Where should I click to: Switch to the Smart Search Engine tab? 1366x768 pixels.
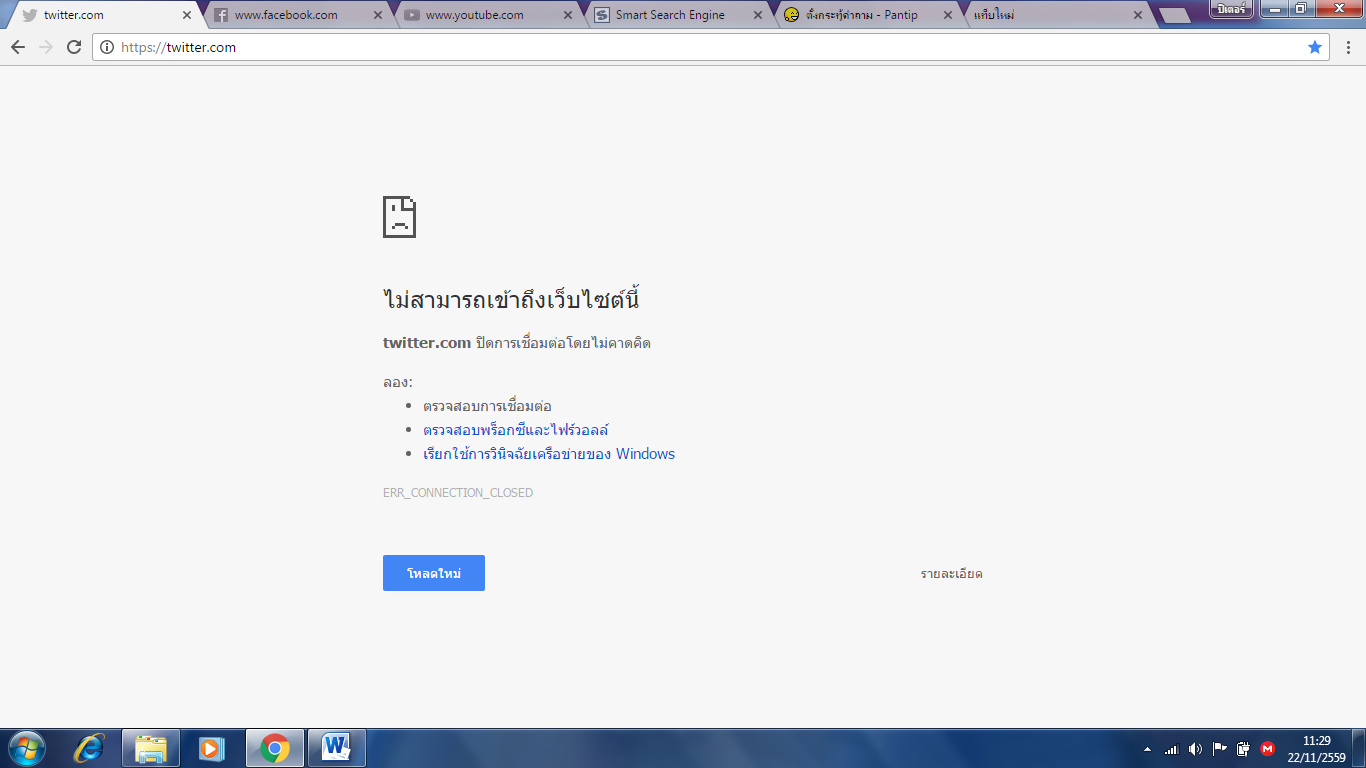pyautogui.click(x=676, y=15)
